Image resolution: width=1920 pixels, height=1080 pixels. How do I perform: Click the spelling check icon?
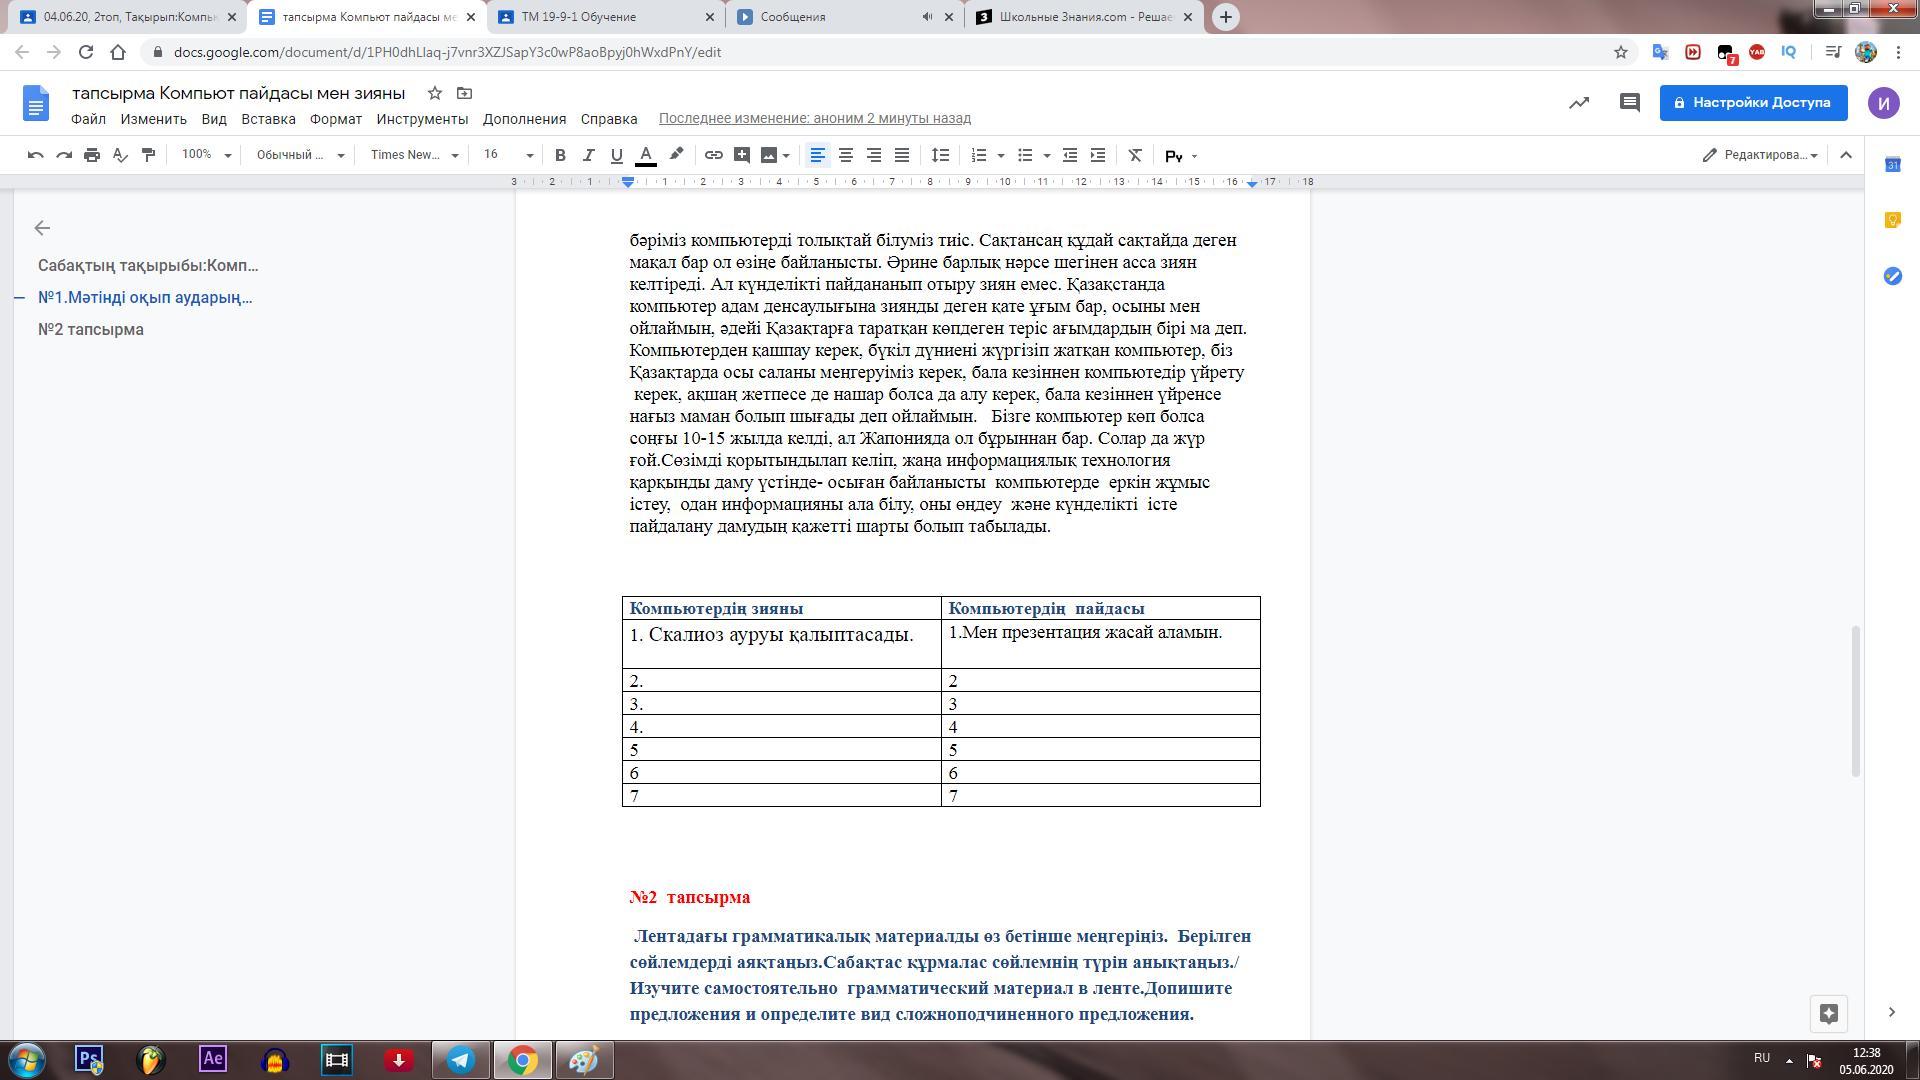coord(120,155)
